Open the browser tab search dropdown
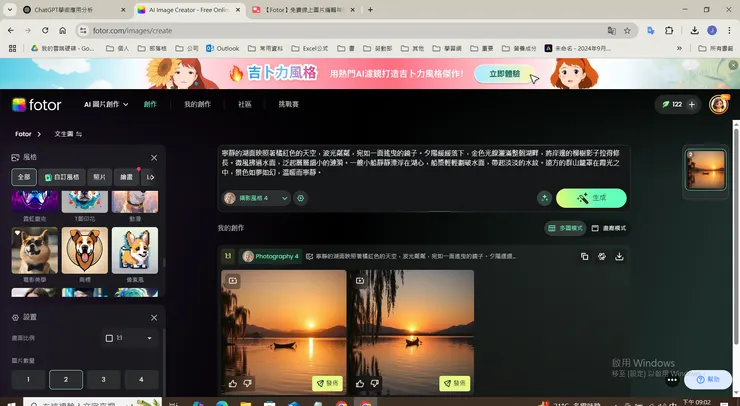Image resolution: width=740 pixels, height=406 pixels. coord(9,9)
